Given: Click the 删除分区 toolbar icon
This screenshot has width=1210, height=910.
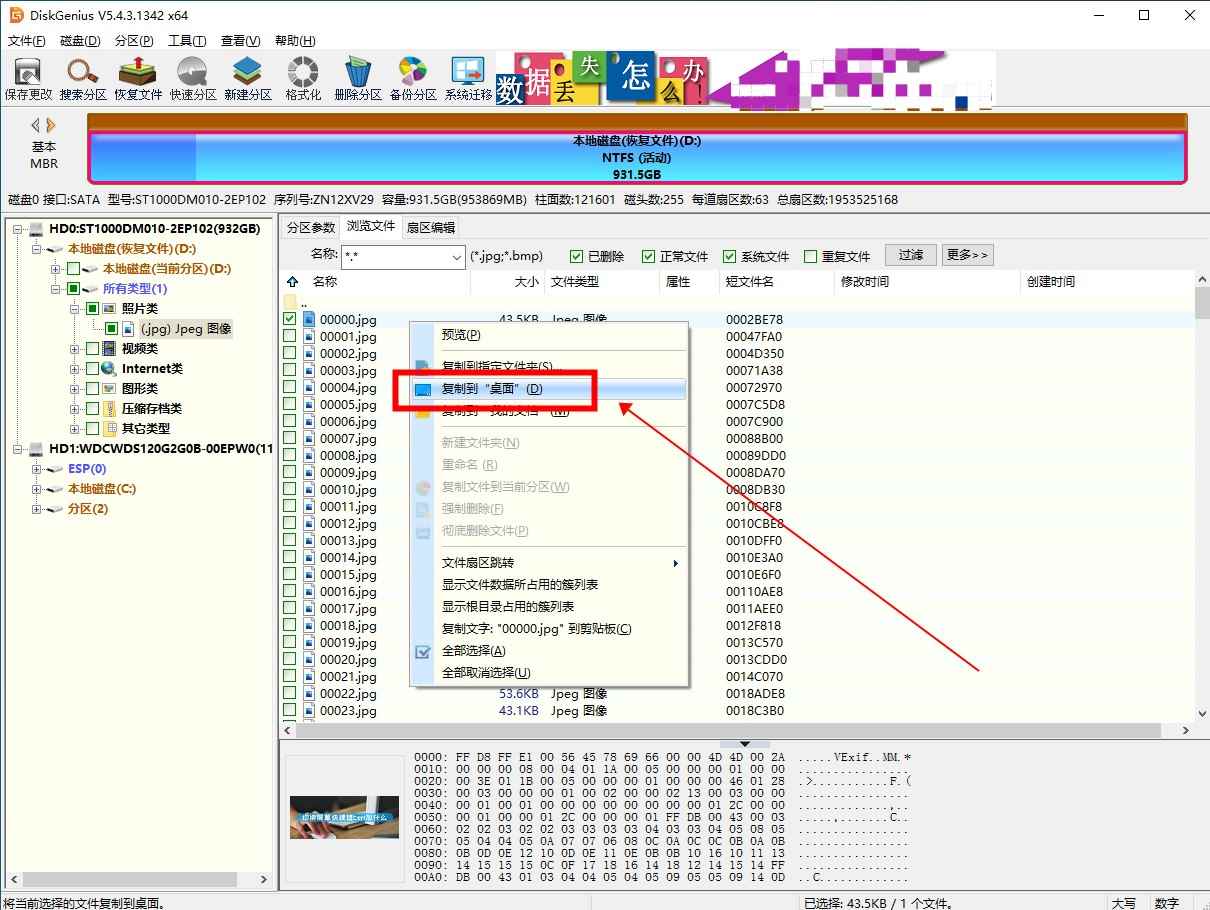Looking at the screenshot, I should pos(358,79).
